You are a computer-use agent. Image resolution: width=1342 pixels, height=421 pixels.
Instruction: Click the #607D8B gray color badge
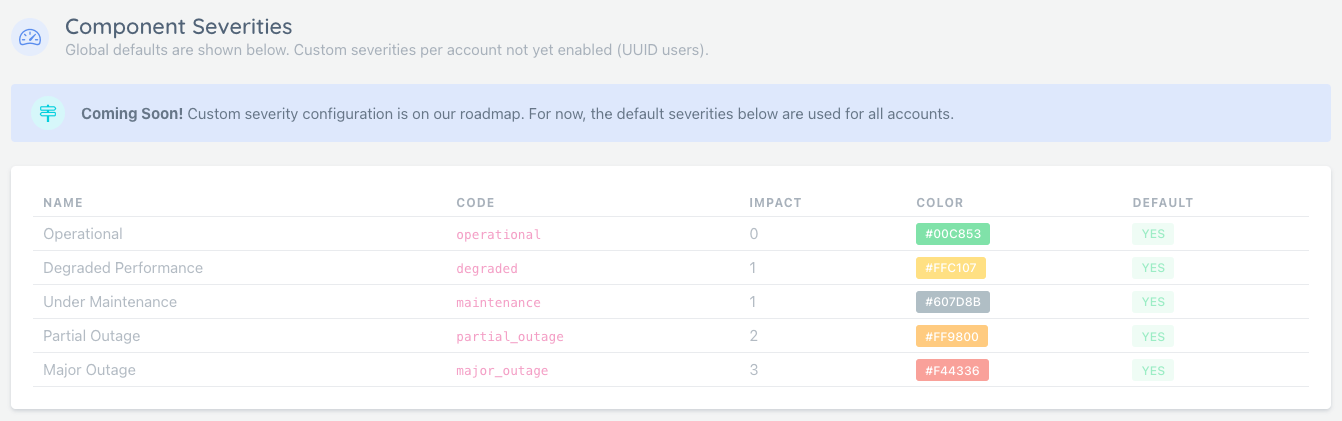click(x=952, y=302)
